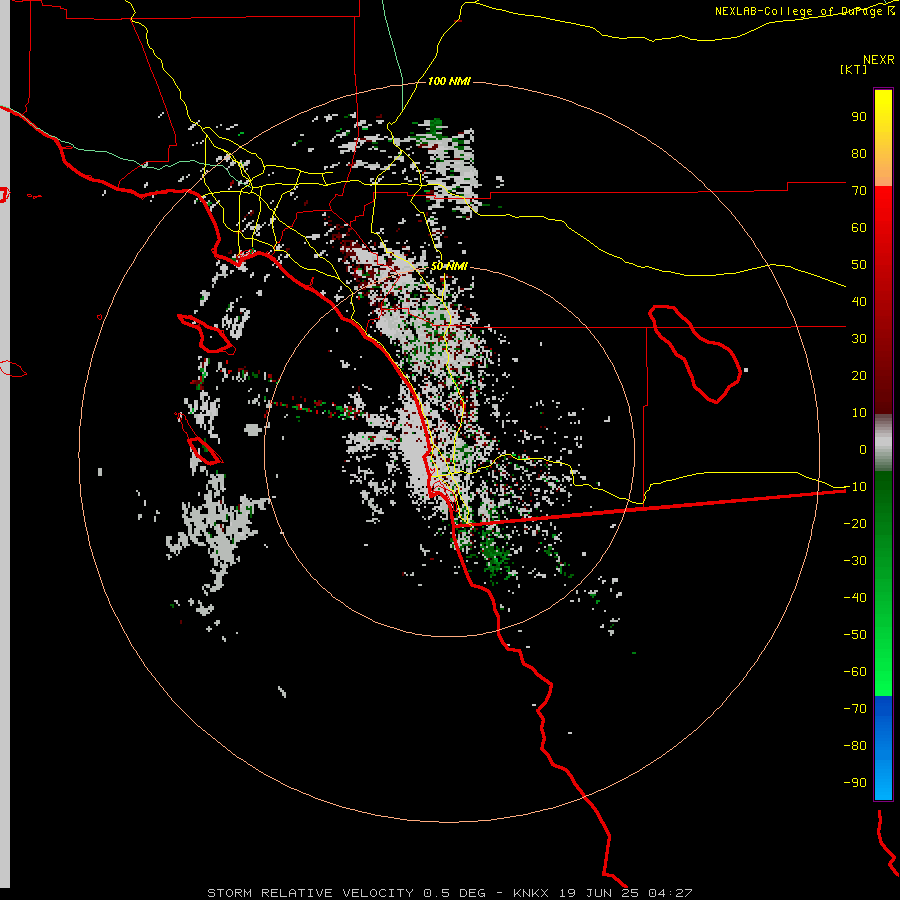The image size is (900, 900).
Task: Click the -30 value on velocity scale
Action: coord(855,561)
